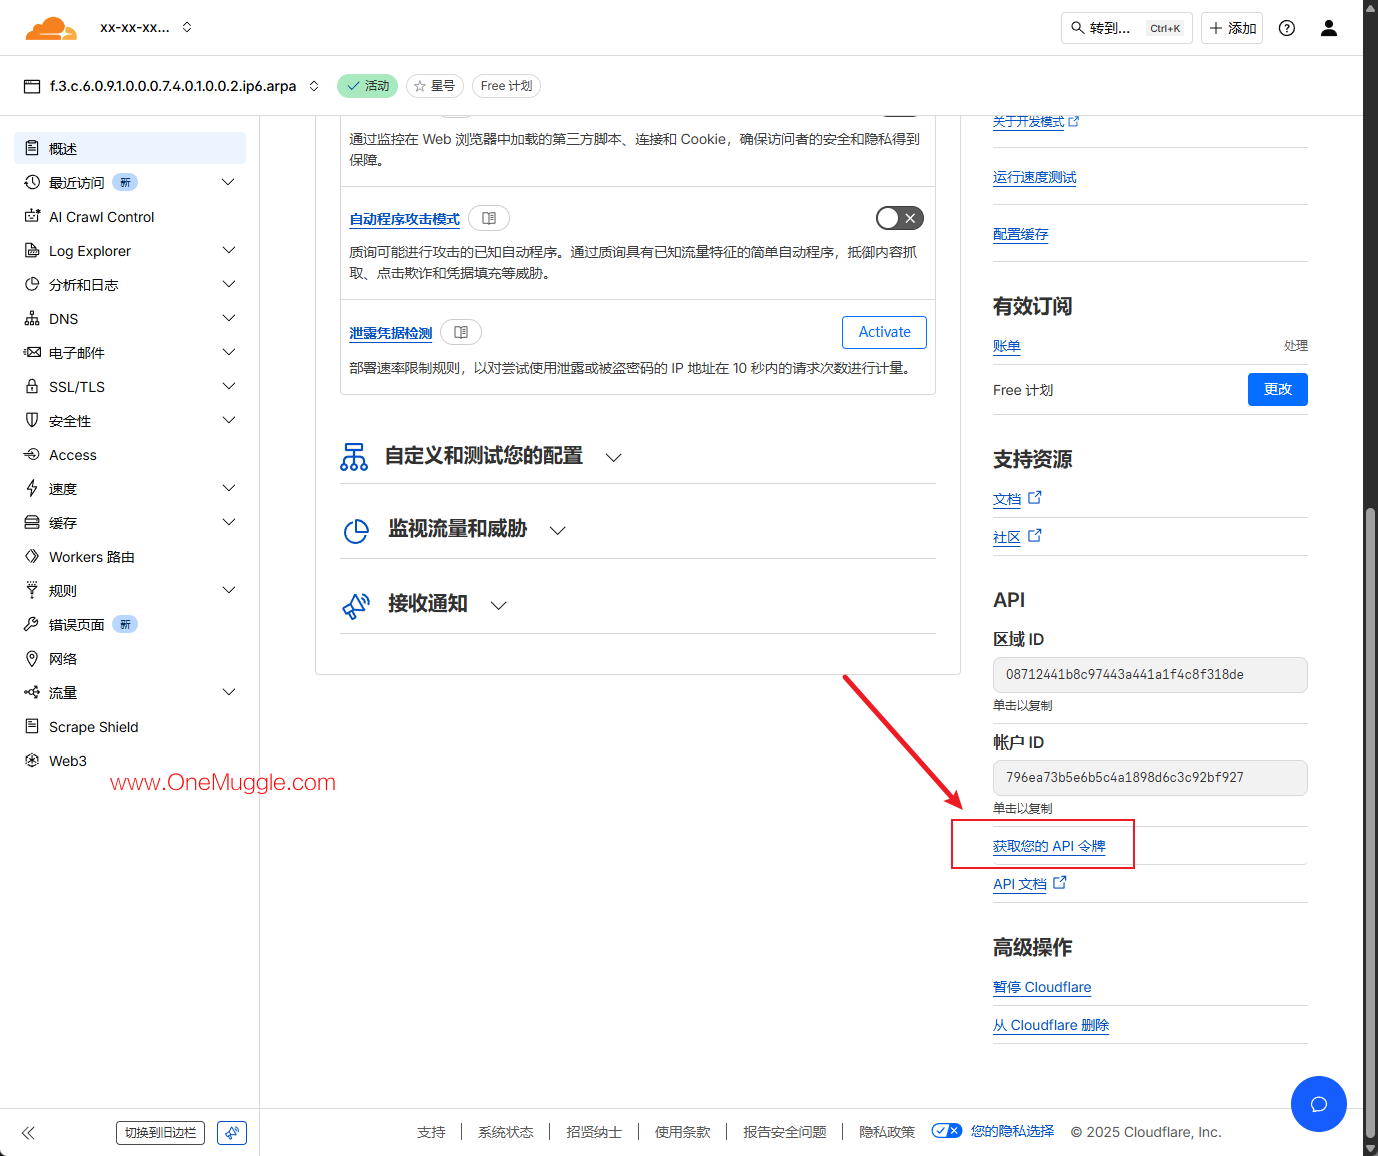Screen dimensions: 1378x1156
Task: Open 获取您的 API 令牌 link
Action: pos(1049,846)
